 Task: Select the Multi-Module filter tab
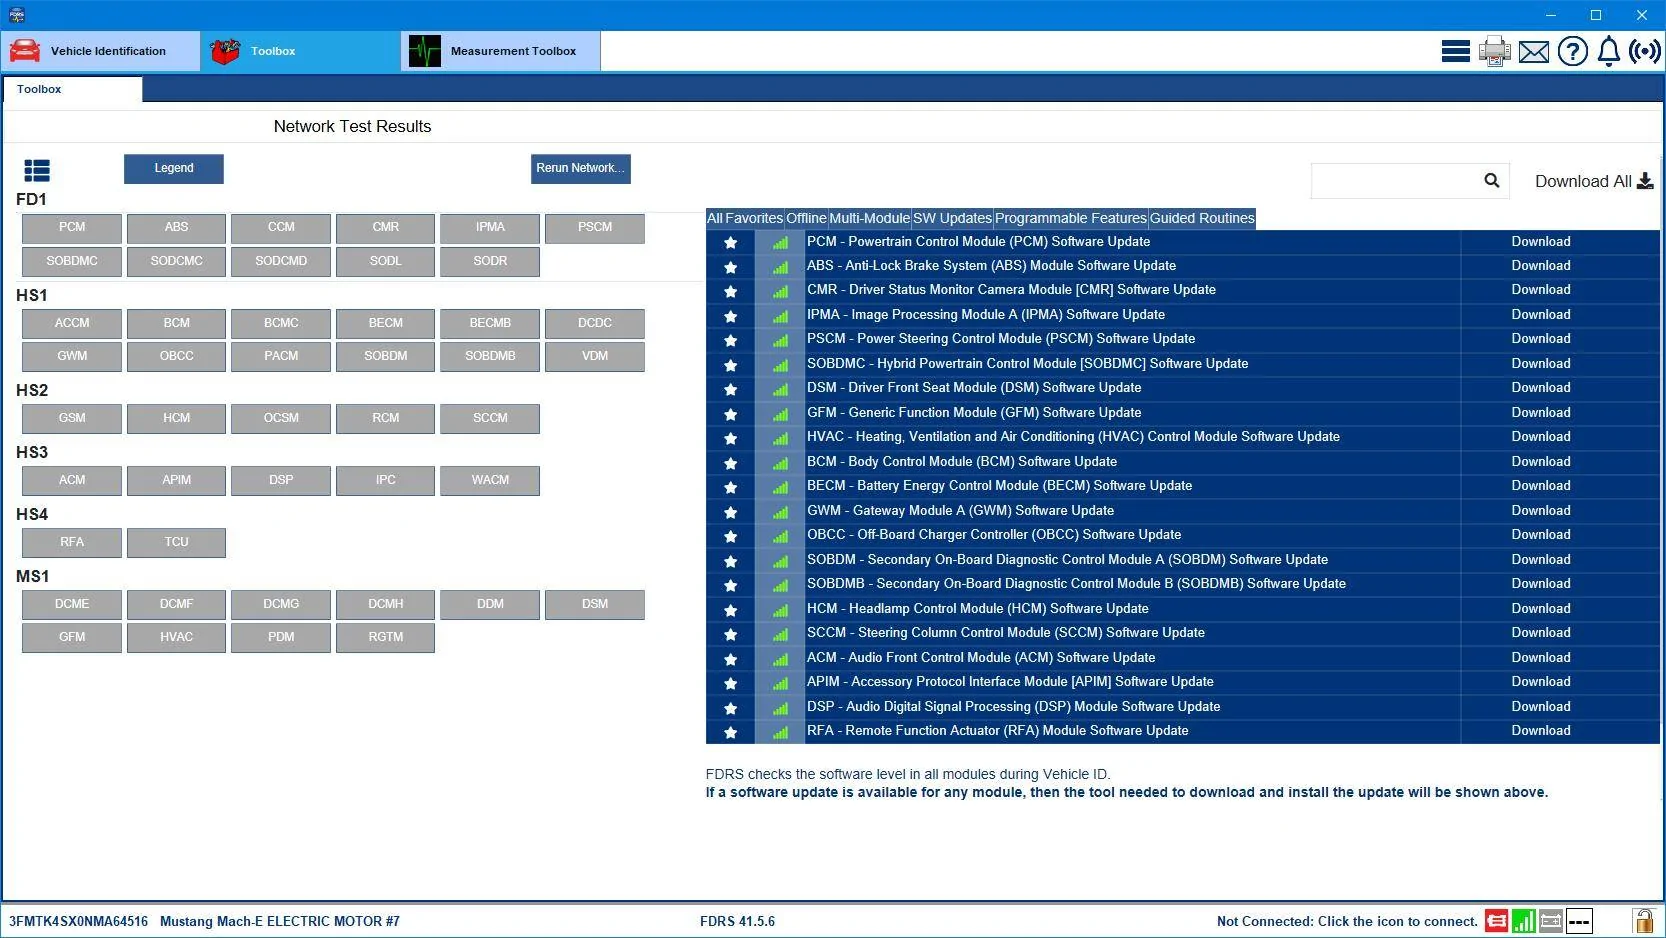tap(869, 218)
